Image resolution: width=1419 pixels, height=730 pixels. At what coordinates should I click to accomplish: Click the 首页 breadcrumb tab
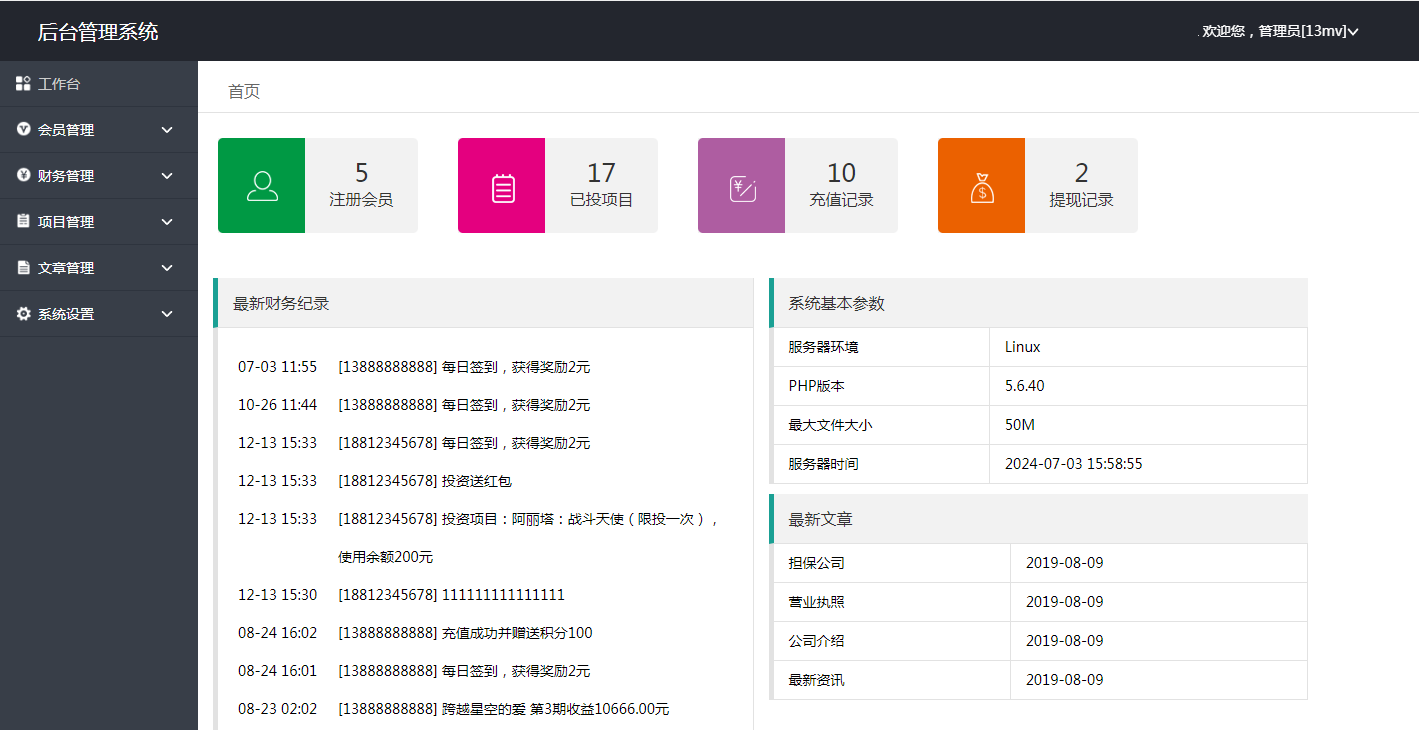(244, 91)
